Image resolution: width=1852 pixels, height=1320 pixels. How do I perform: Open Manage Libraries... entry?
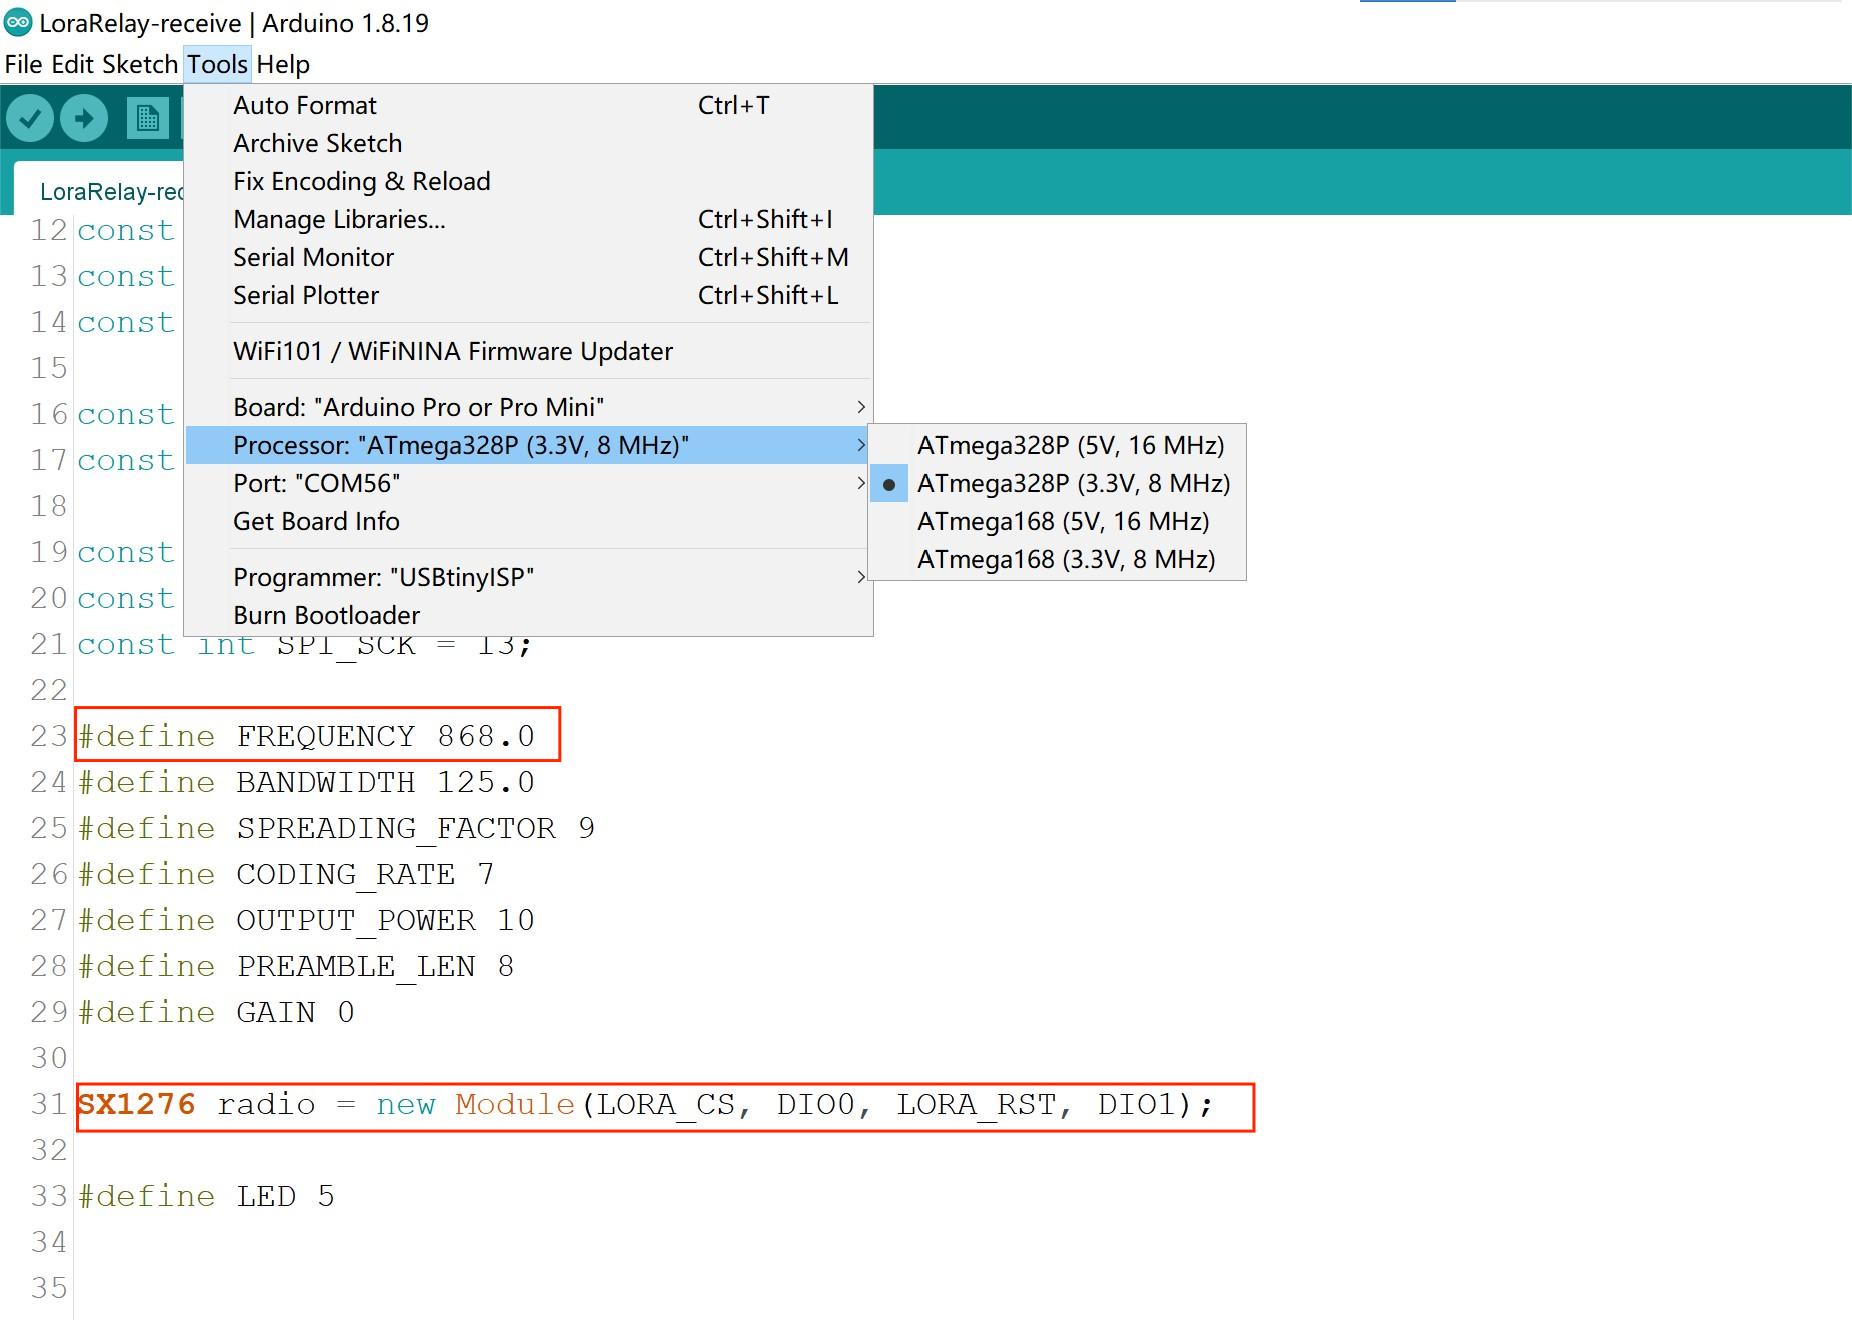tap(529, 219)
